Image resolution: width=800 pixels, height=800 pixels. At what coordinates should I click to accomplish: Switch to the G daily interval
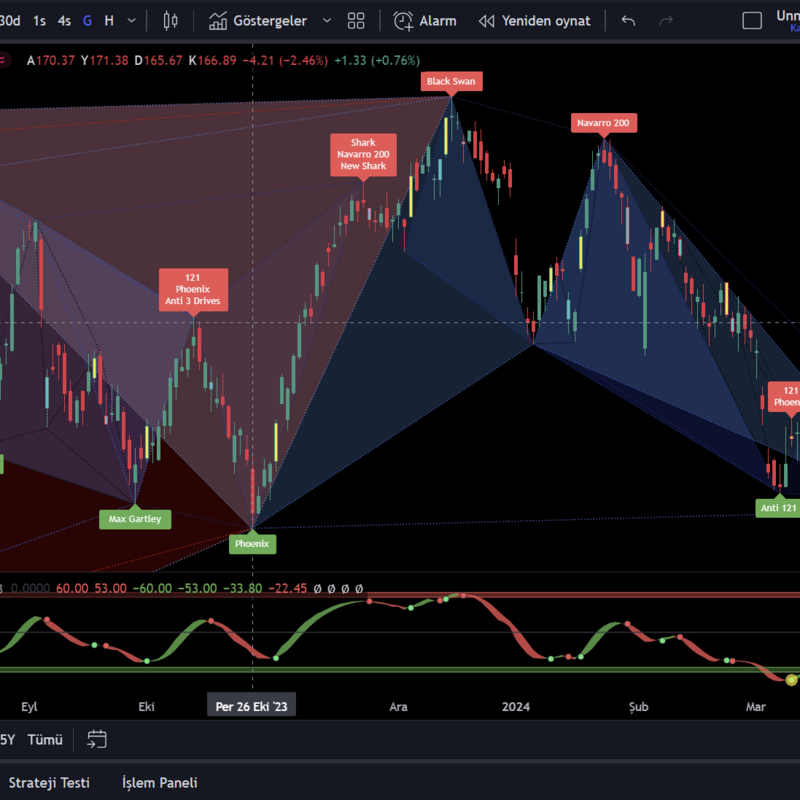(x=88, y=20)
